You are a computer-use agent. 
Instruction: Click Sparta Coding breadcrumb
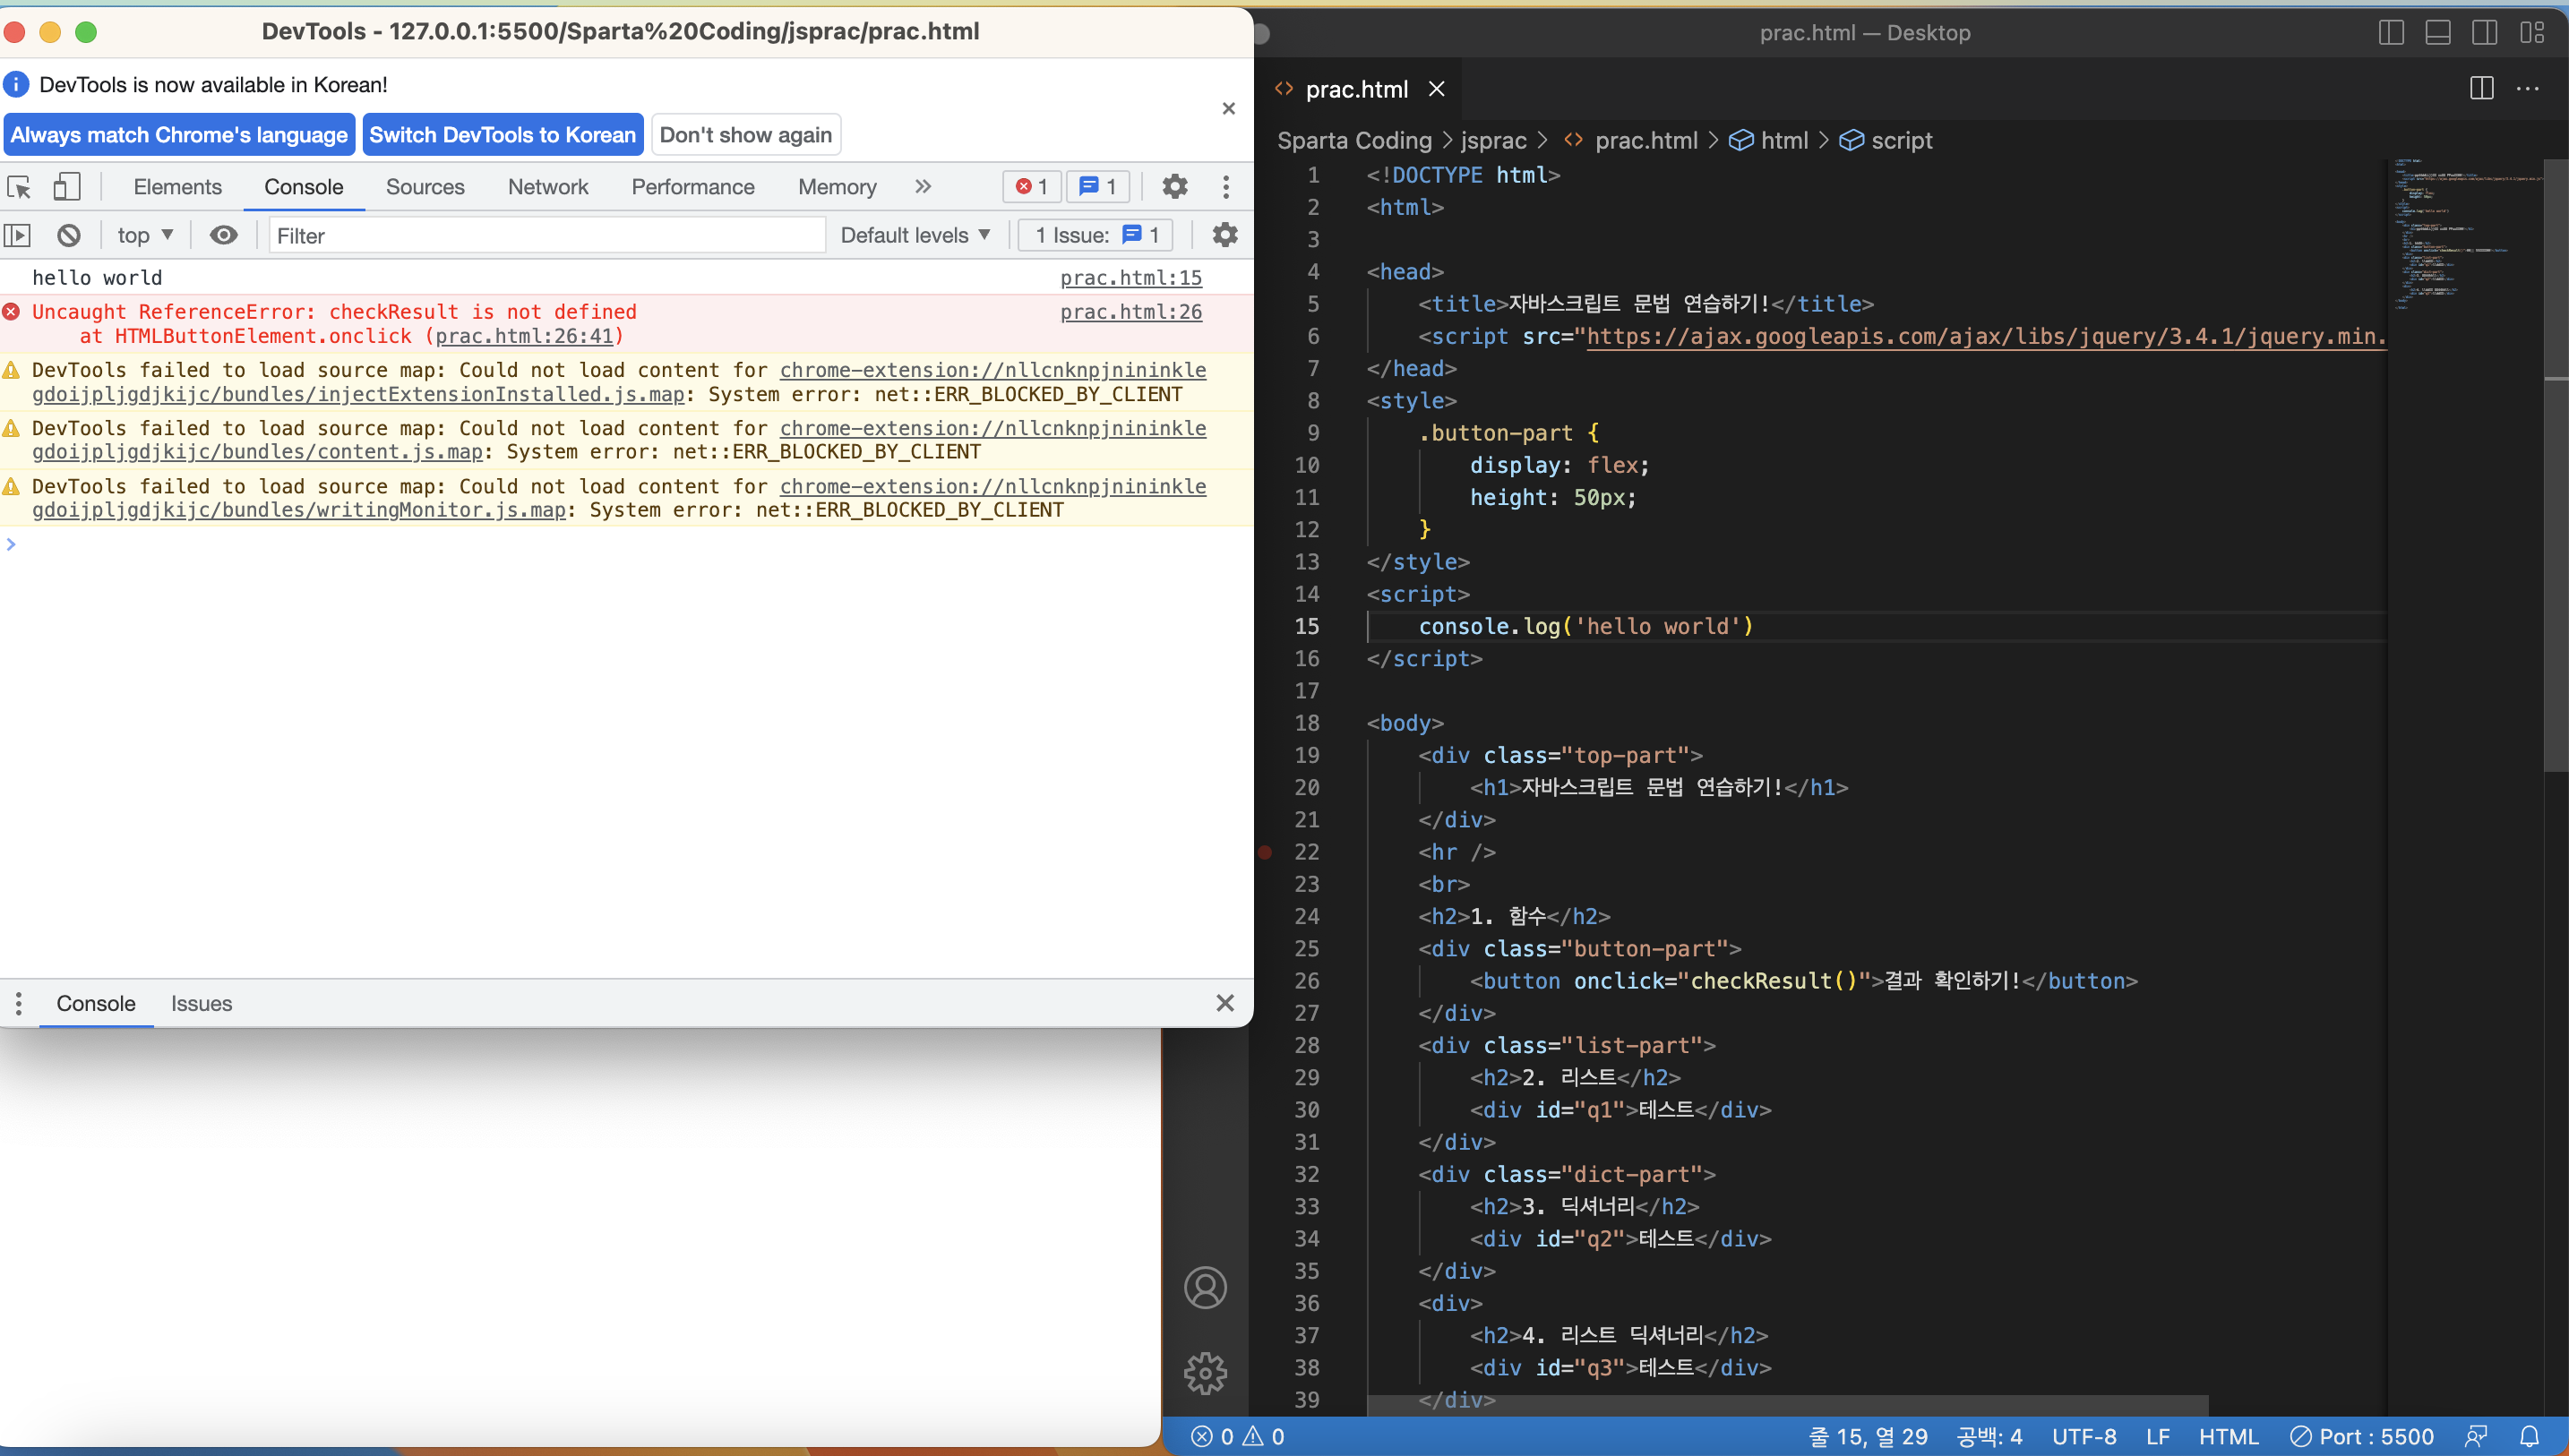tap(1354, 141)
